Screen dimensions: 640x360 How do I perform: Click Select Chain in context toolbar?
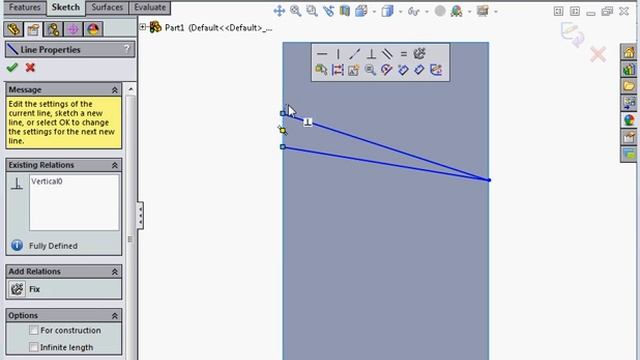pos(321,70)
